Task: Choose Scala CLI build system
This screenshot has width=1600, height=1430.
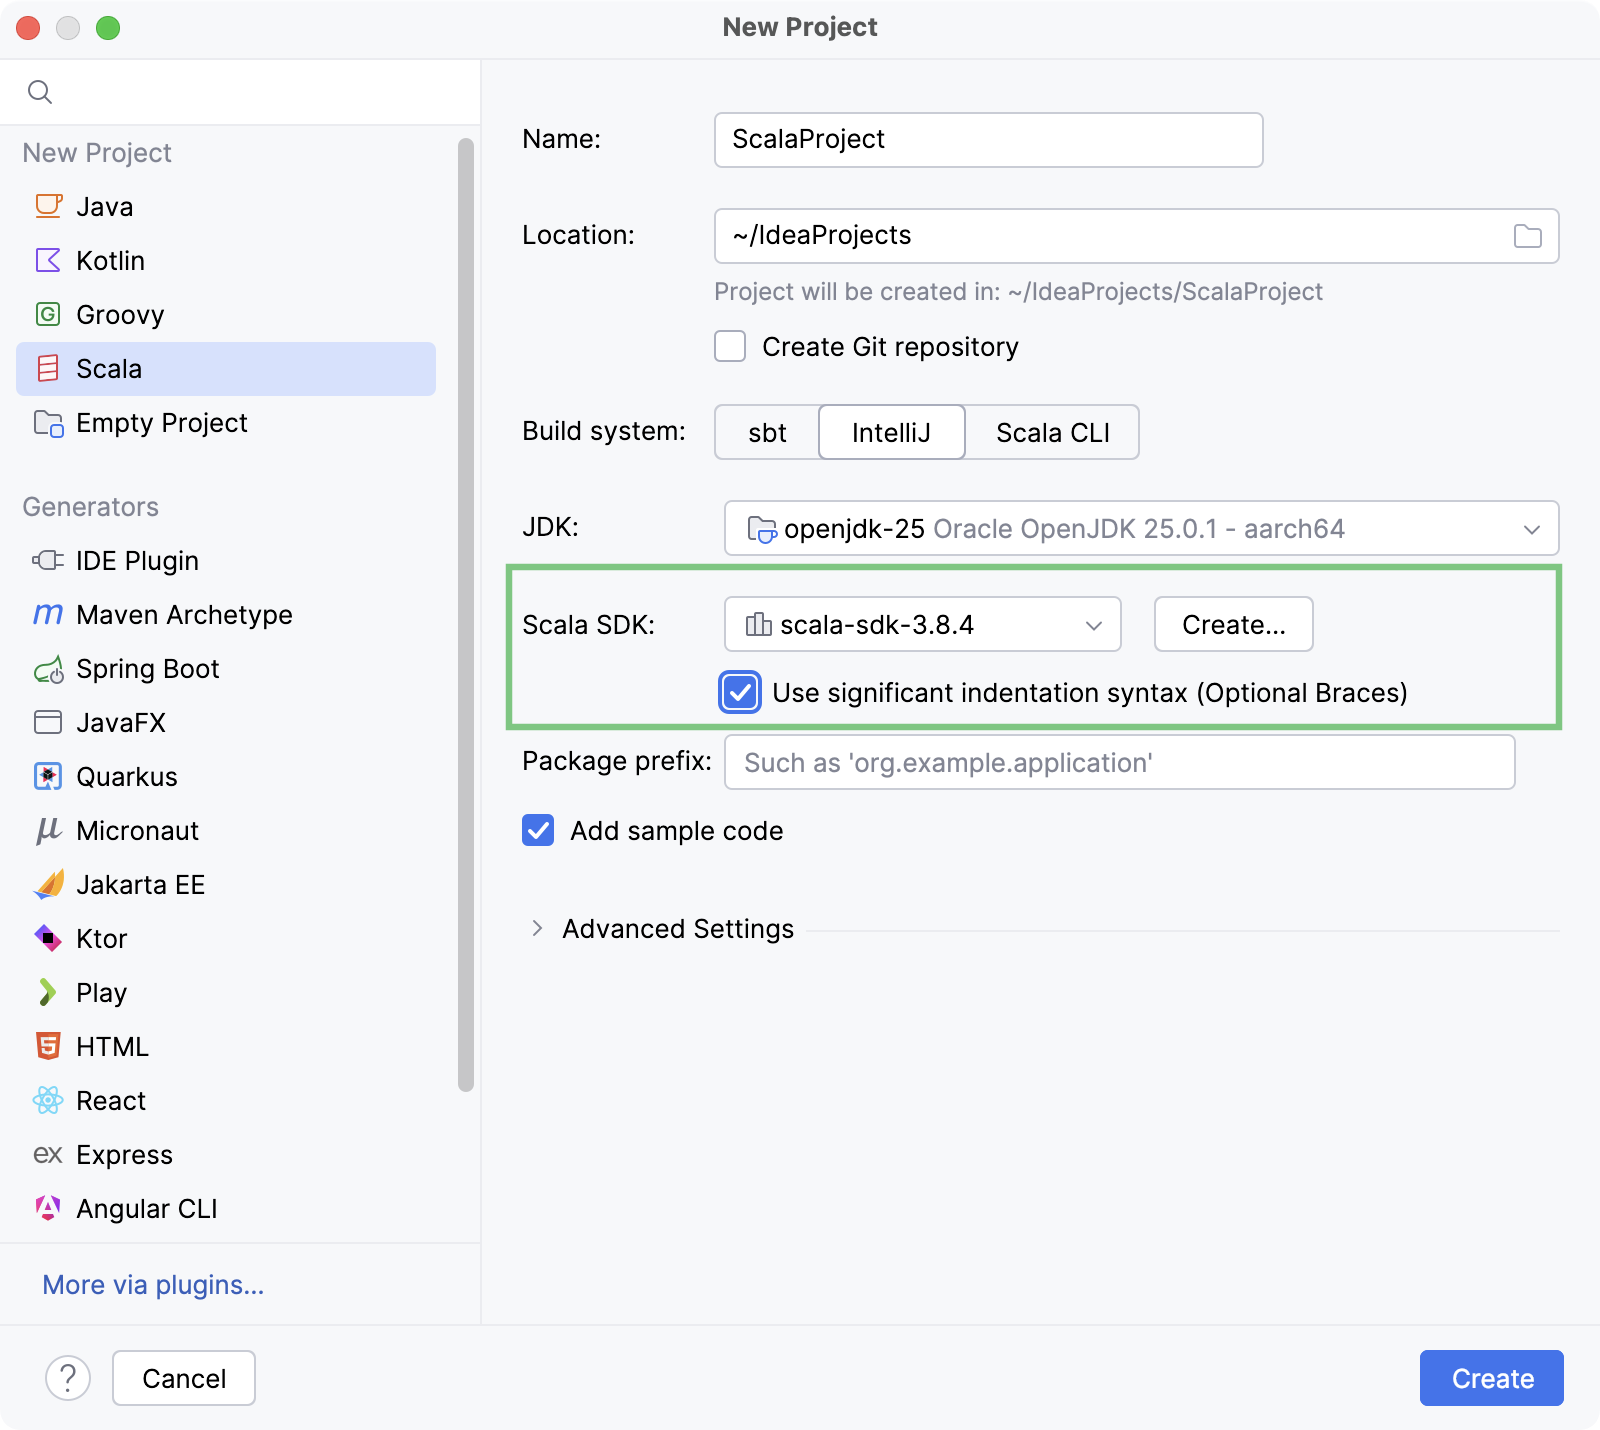Action: tap(1053, 432)
